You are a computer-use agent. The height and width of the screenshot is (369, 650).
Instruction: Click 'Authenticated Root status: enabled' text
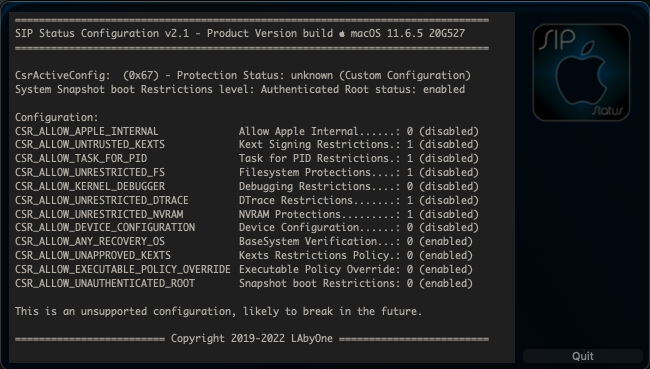(x=363, y=90)
